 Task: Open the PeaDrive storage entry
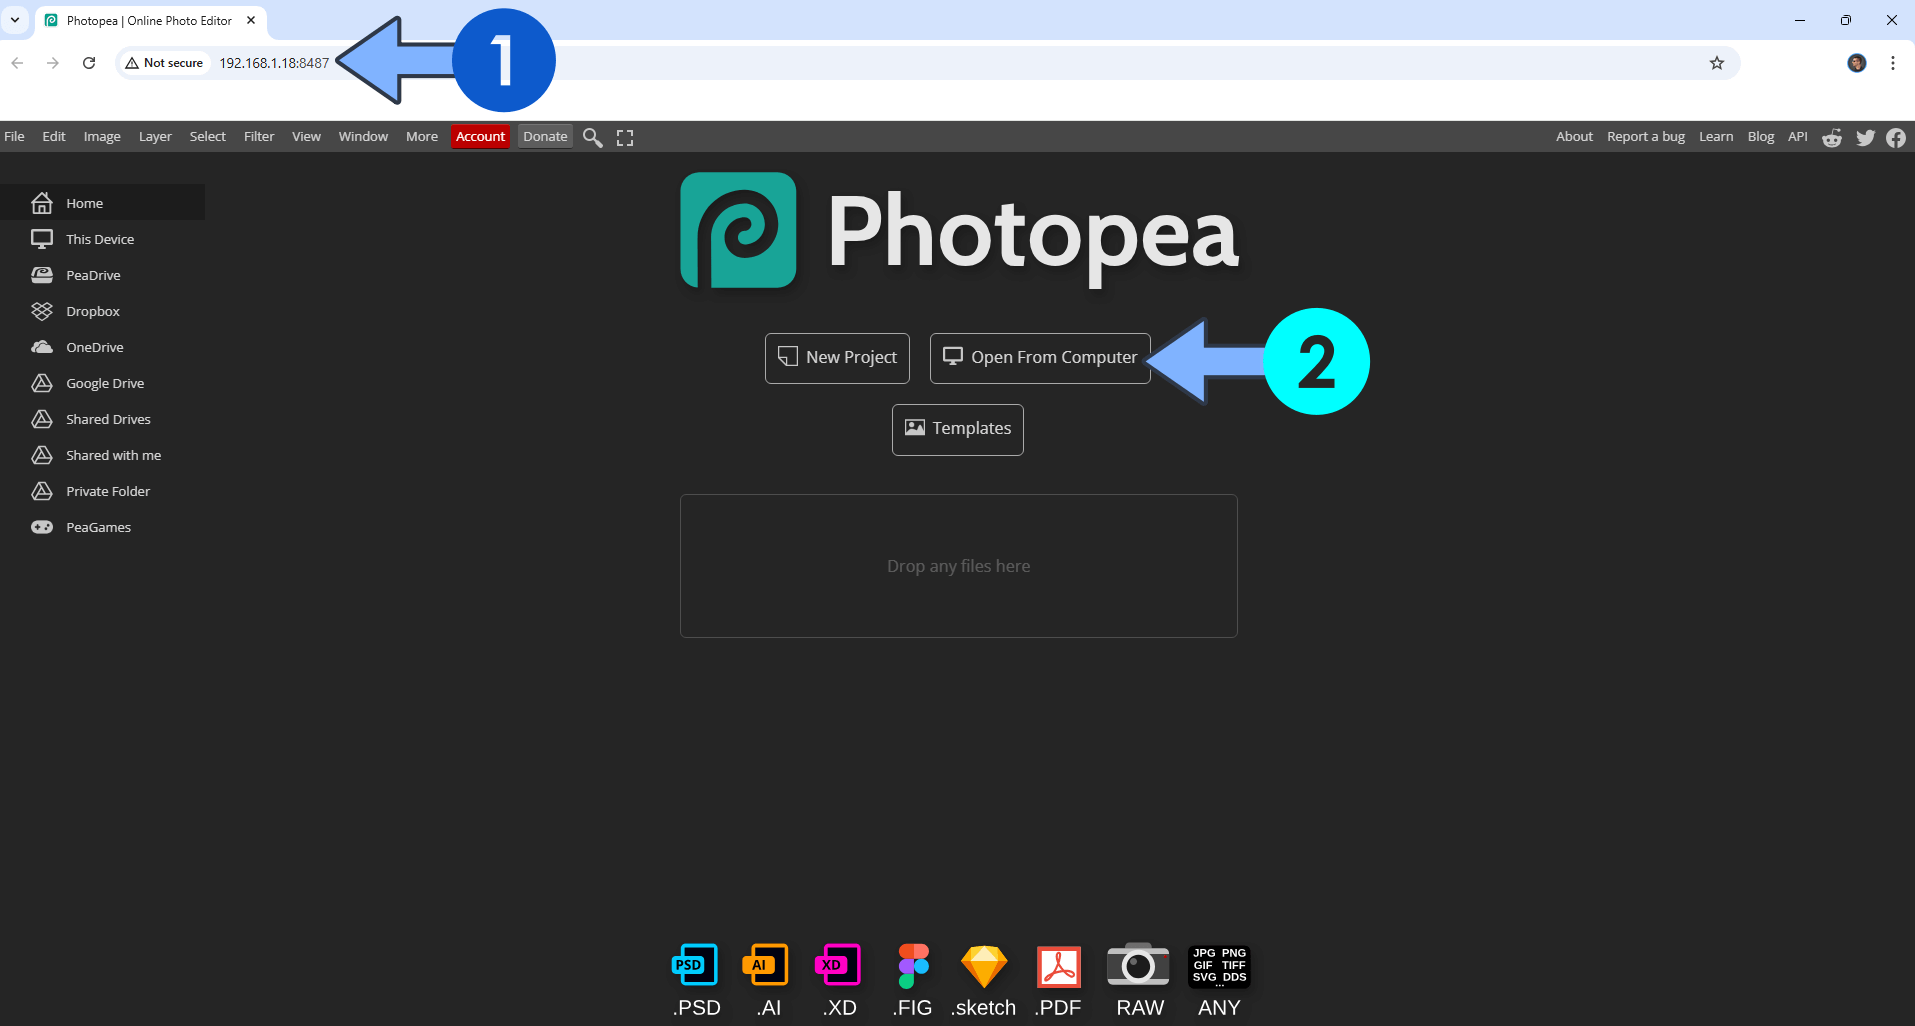click(102, 275)
